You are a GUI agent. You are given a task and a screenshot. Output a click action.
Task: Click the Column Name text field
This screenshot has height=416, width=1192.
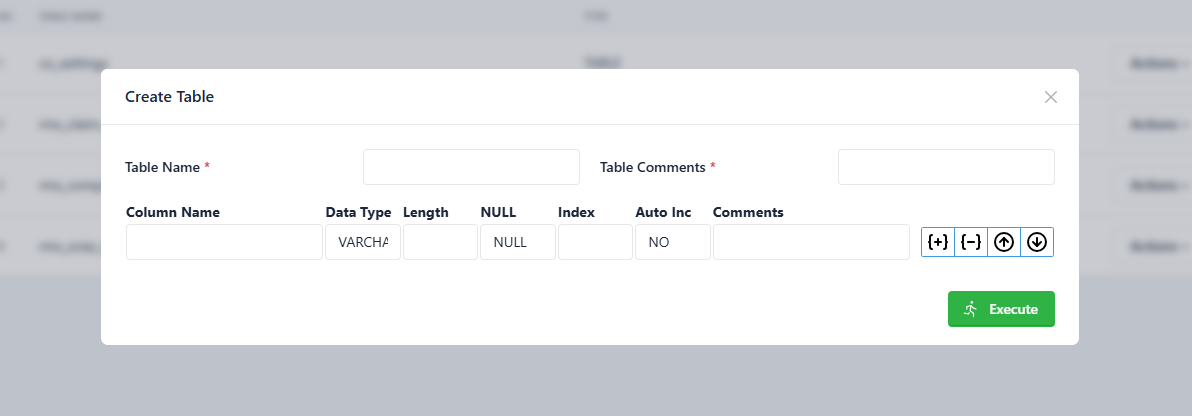point(224,242)
